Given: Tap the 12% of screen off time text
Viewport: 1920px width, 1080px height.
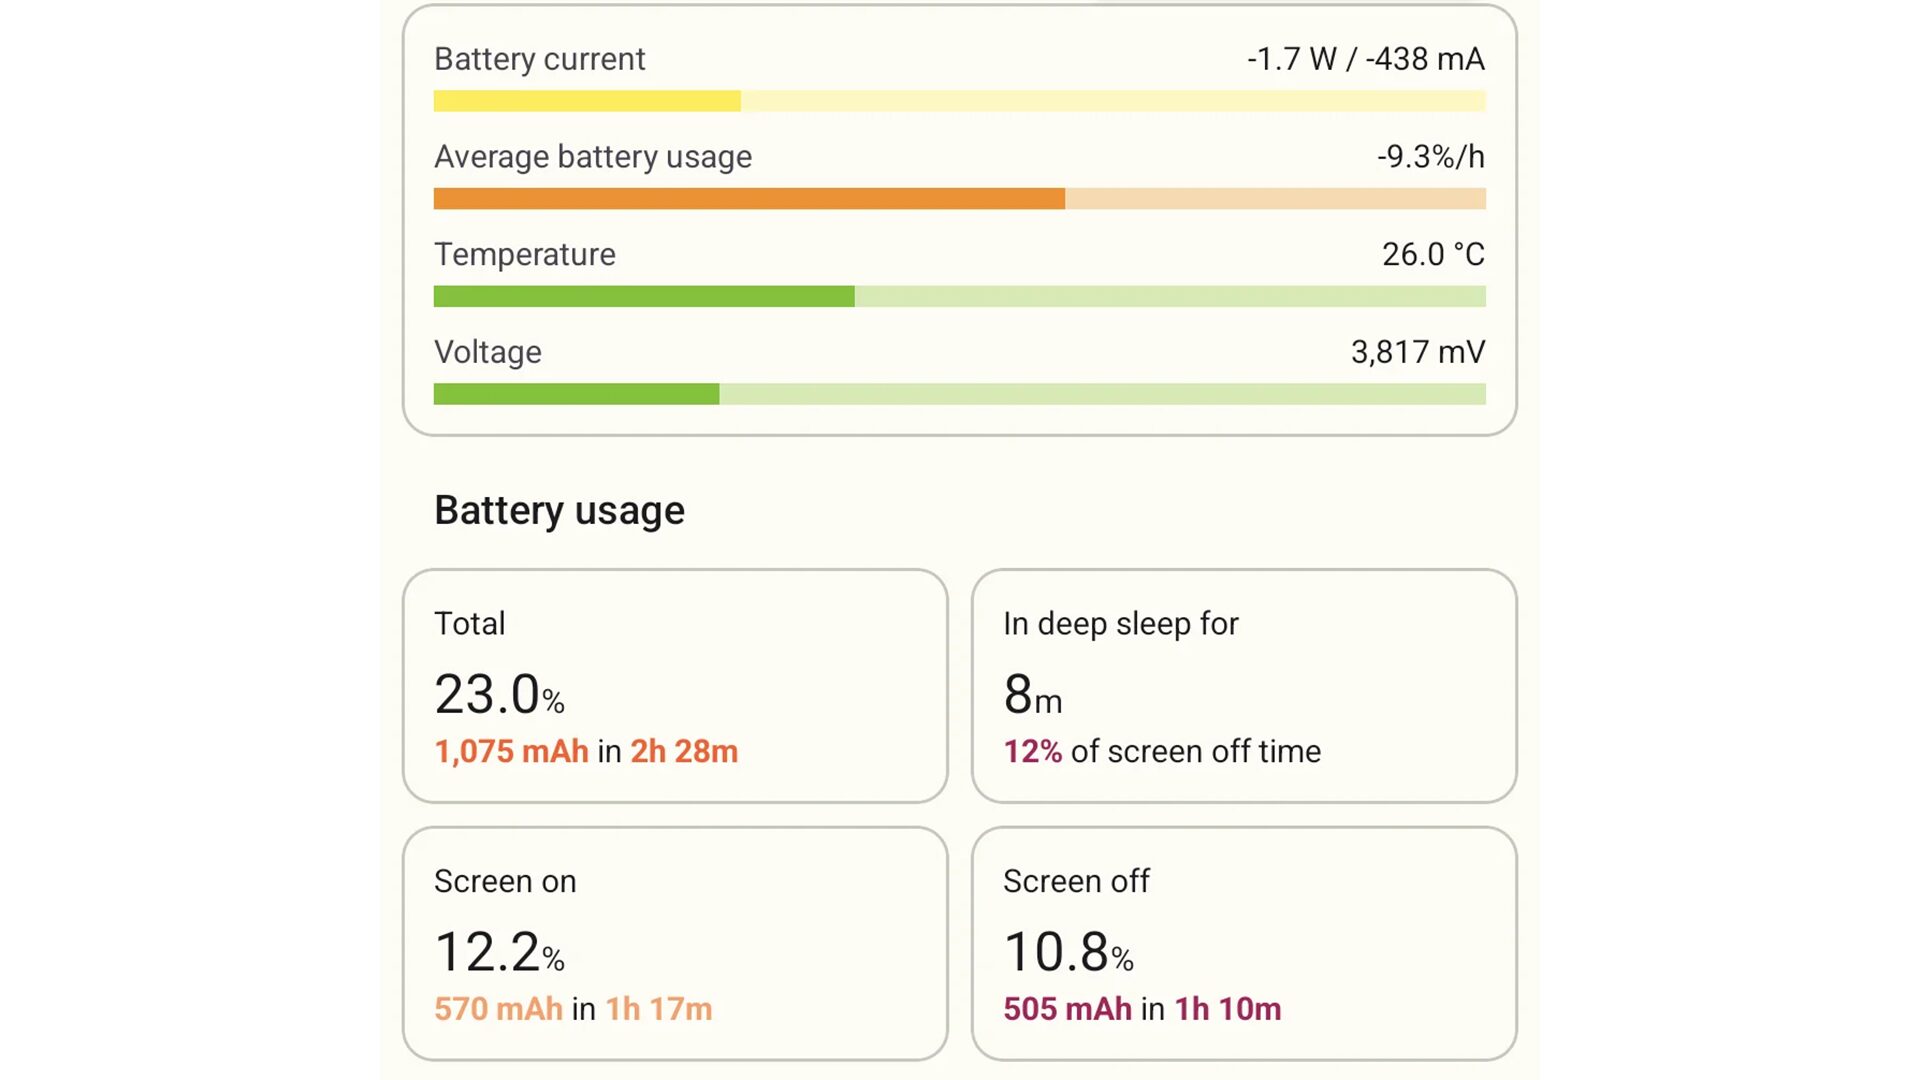Looking at the screenshot, I should click(1161, 751).
